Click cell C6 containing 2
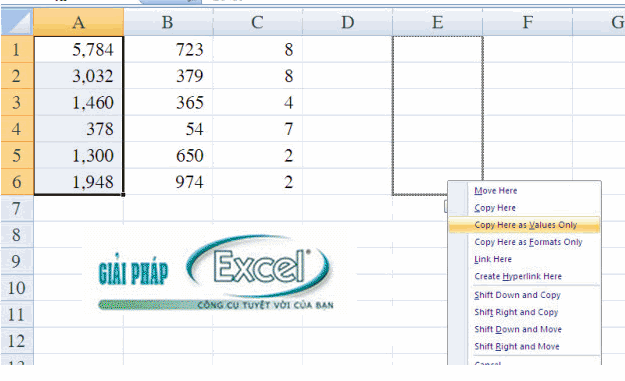The image size is (625, 381). pos(257,182)
